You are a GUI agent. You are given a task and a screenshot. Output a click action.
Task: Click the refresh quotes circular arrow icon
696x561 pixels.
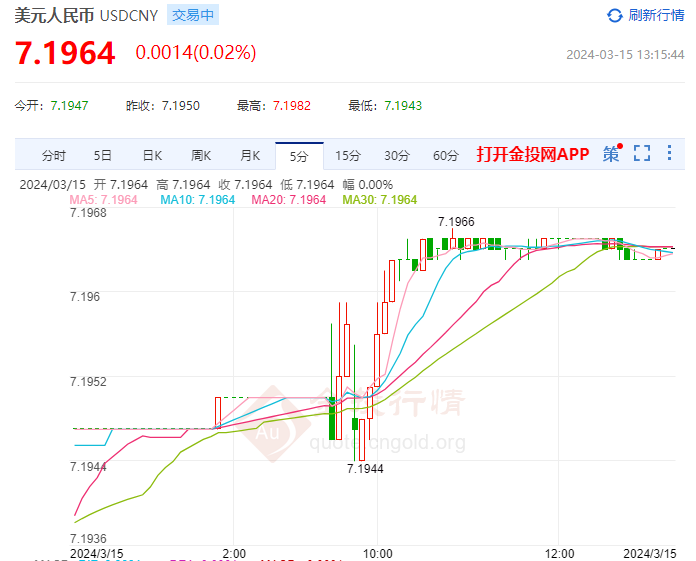click(614, 16)
